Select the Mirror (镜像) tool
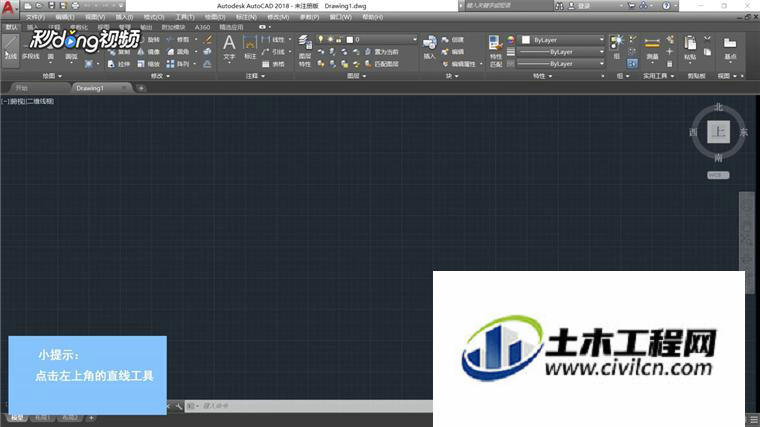Screen dimensions: 760x427 149,52
